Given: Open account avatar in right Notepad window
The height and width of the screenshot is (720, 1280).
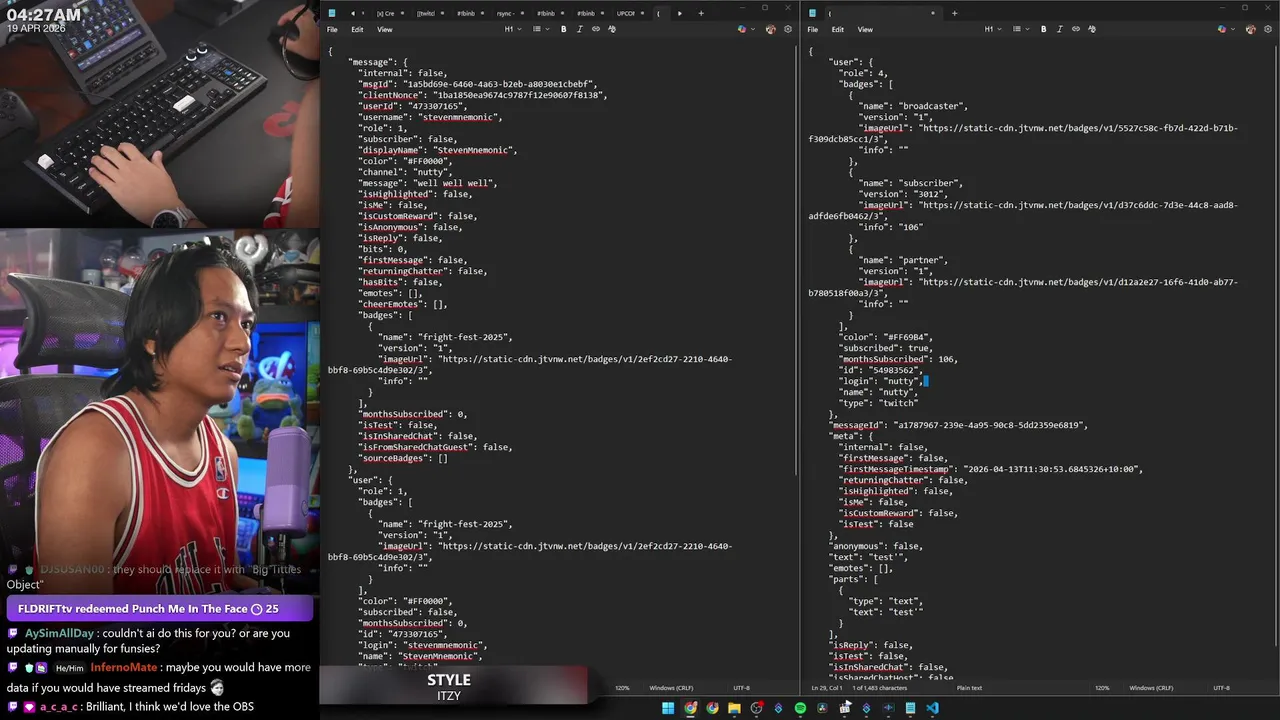Looking at the screenshot, I should point(1250,29).
